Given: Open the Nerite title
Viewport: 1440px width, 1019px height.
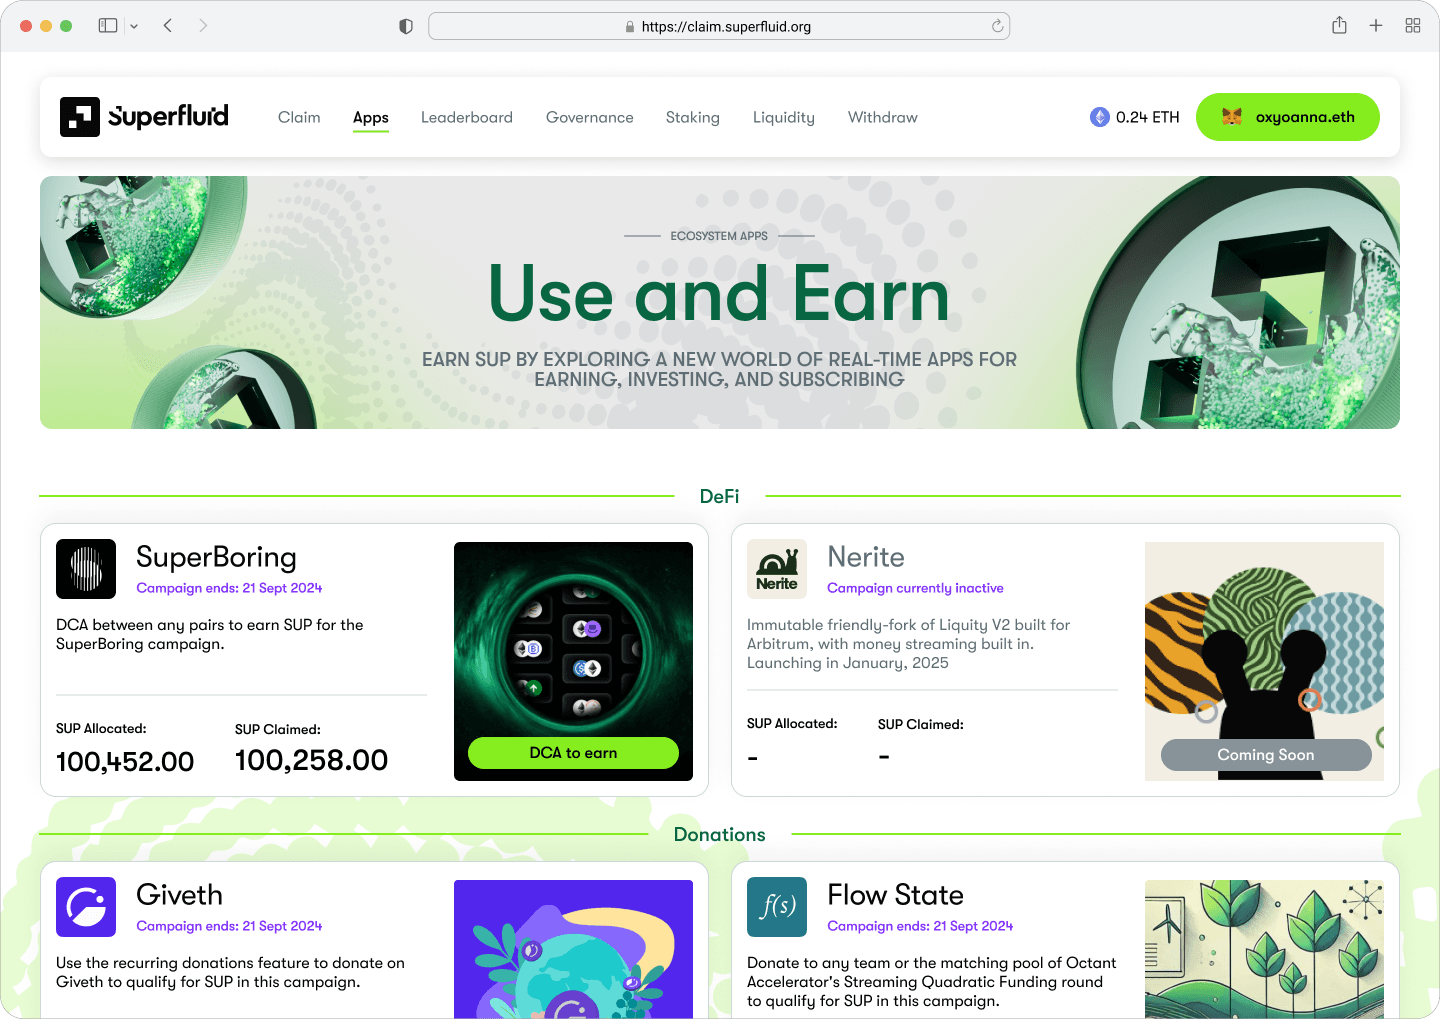Looking at the screenshot, I should tap(866, 557).
